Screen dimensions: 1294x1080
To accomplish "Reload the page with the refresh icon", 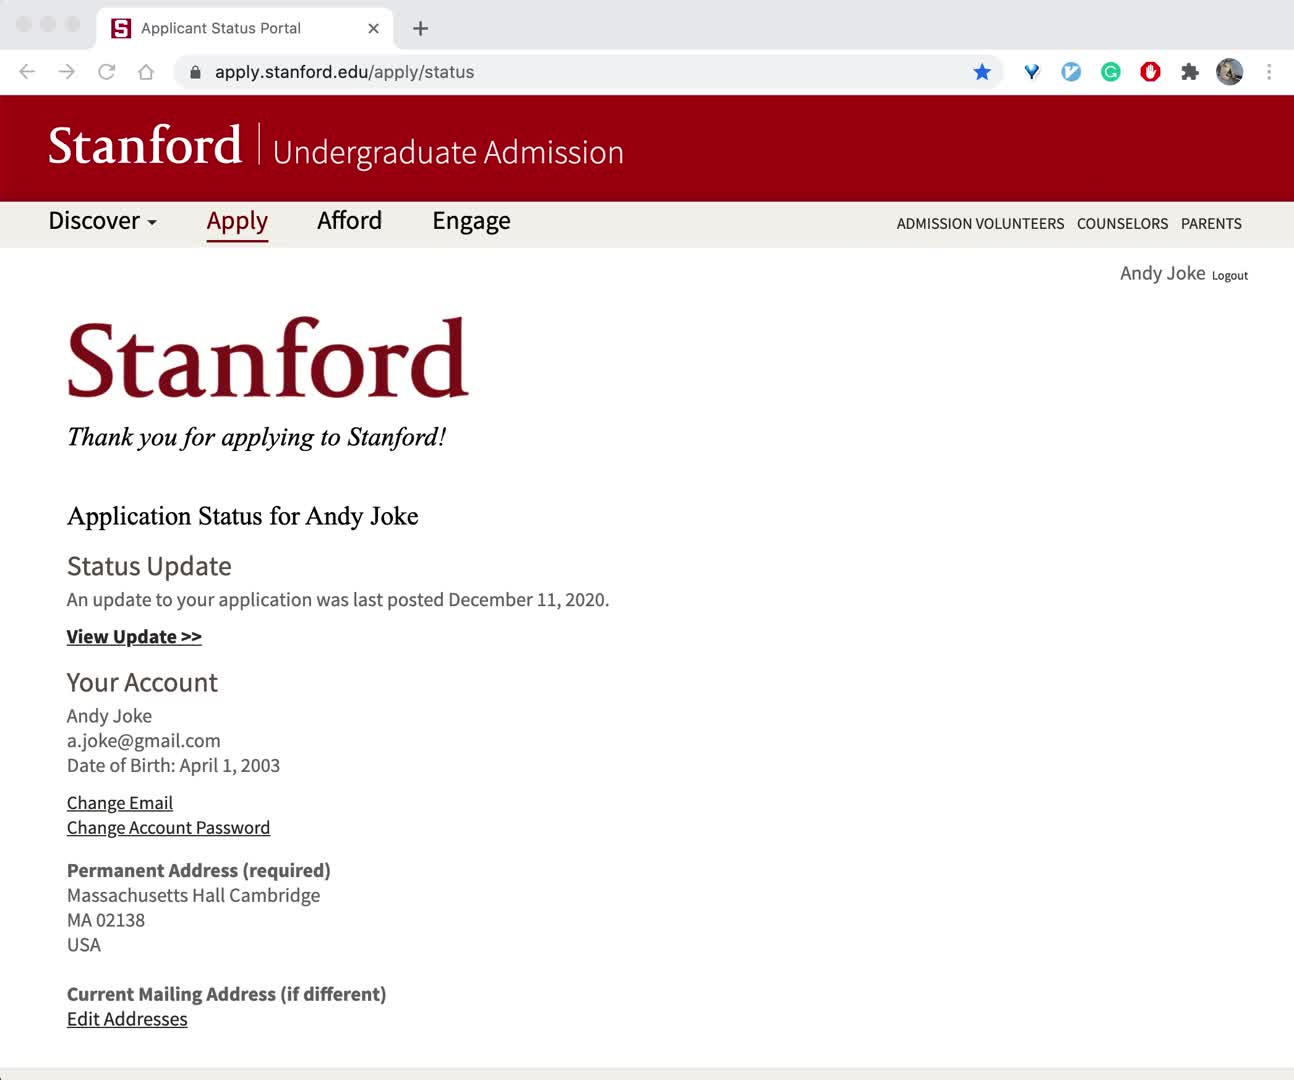I will (106, 72).
